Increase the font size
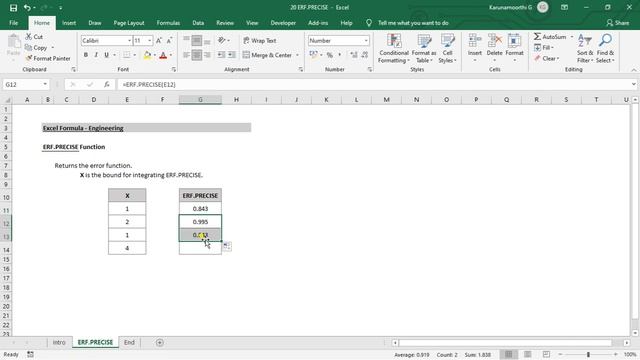 click(x=159, y=40)
